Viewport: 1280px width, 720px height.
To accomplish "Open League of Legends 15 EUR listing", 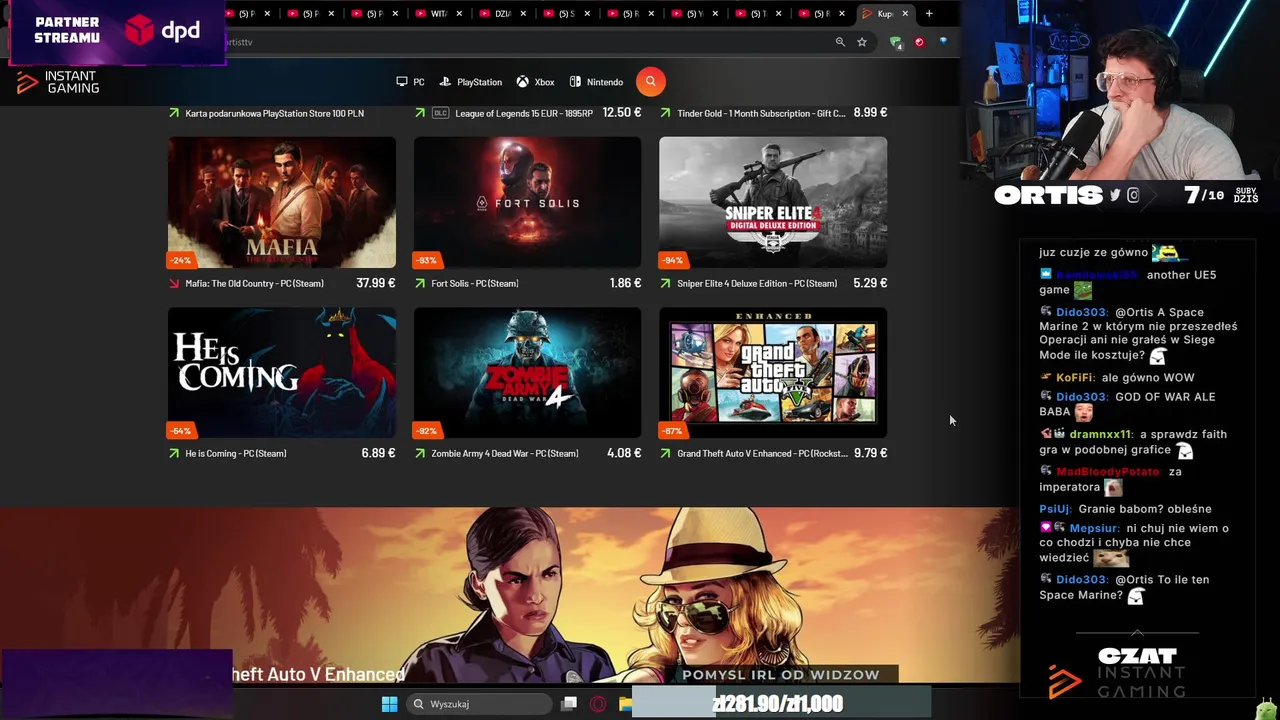I will (x=524, y=114).
